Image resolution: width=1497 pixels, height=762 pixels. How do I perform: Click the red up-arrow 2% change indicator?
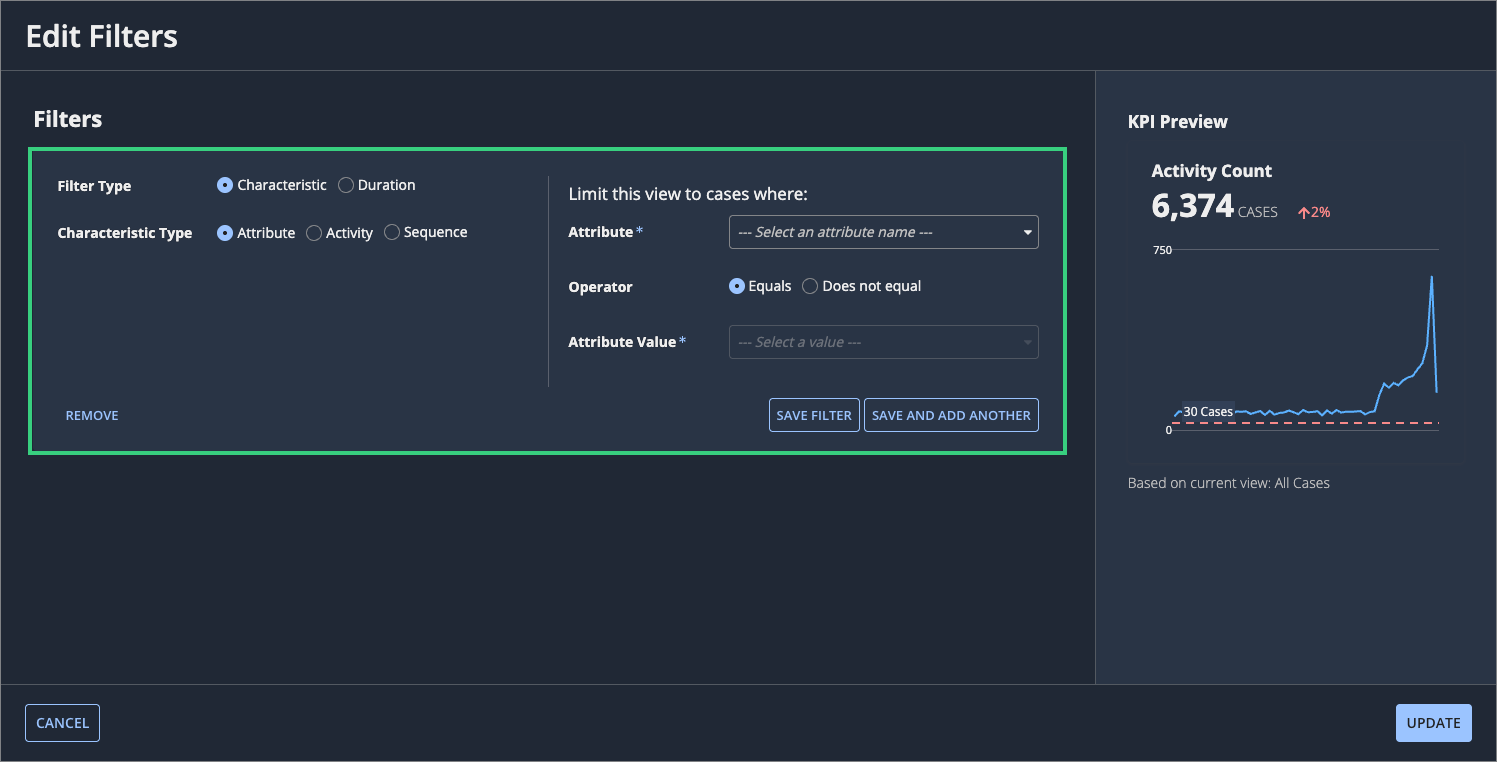coord(1314,212)
